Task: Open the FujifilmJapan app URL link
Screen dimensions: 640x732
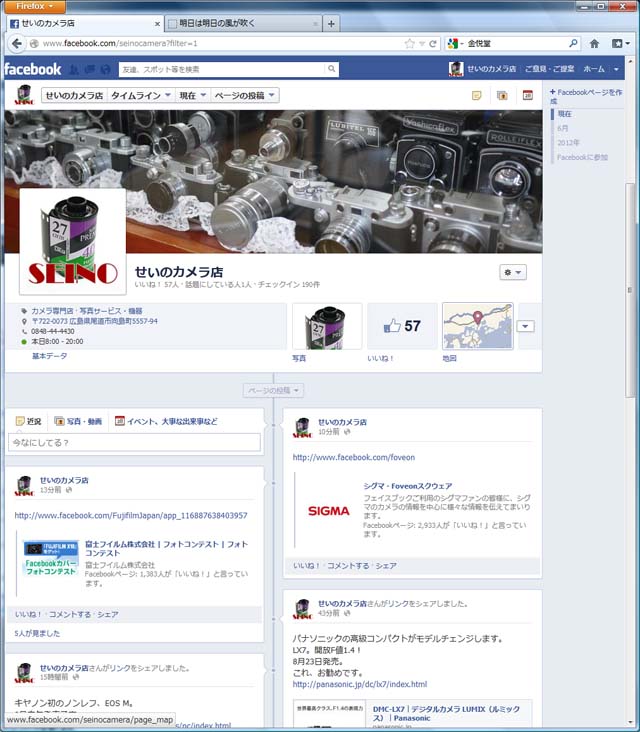Action: pyautogui.click(x=131, y=515)
